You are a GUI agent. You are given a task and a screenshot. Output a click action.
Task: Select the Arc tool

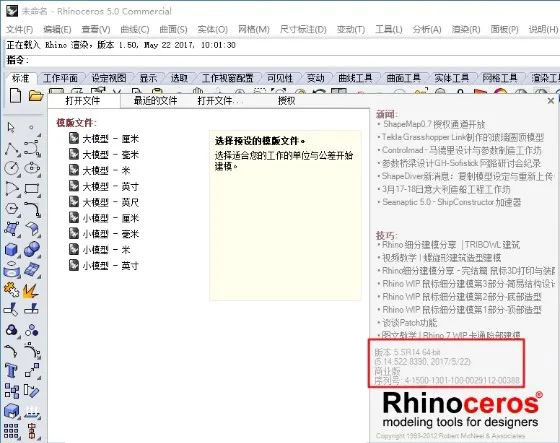(x=12, y=189)
